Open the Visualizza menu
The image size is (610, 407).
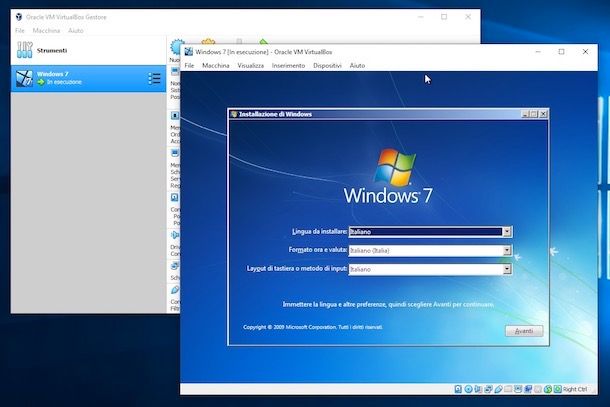251,65
